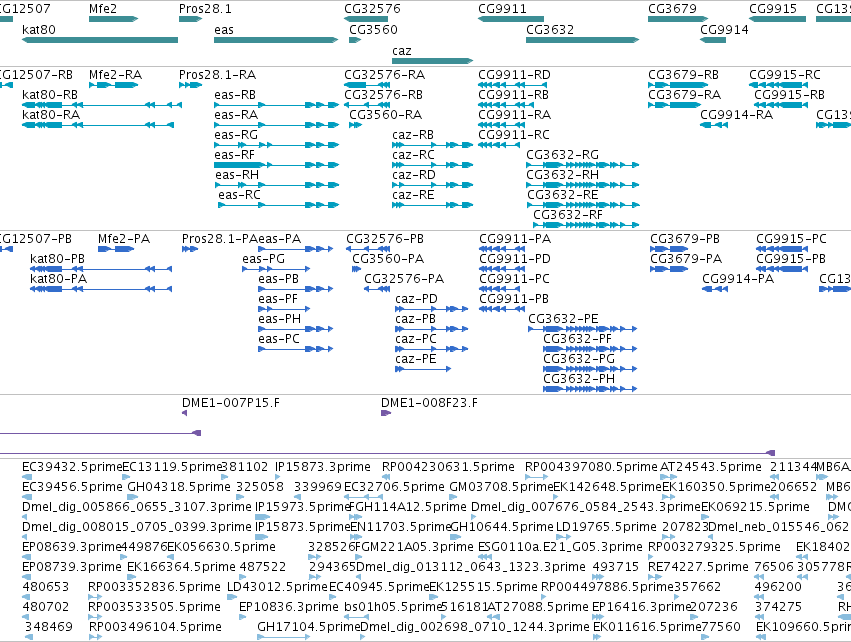This screenshot has width=851, height=642.
Task: Click the CG32576 gene label
Action: tap(372, 9)
